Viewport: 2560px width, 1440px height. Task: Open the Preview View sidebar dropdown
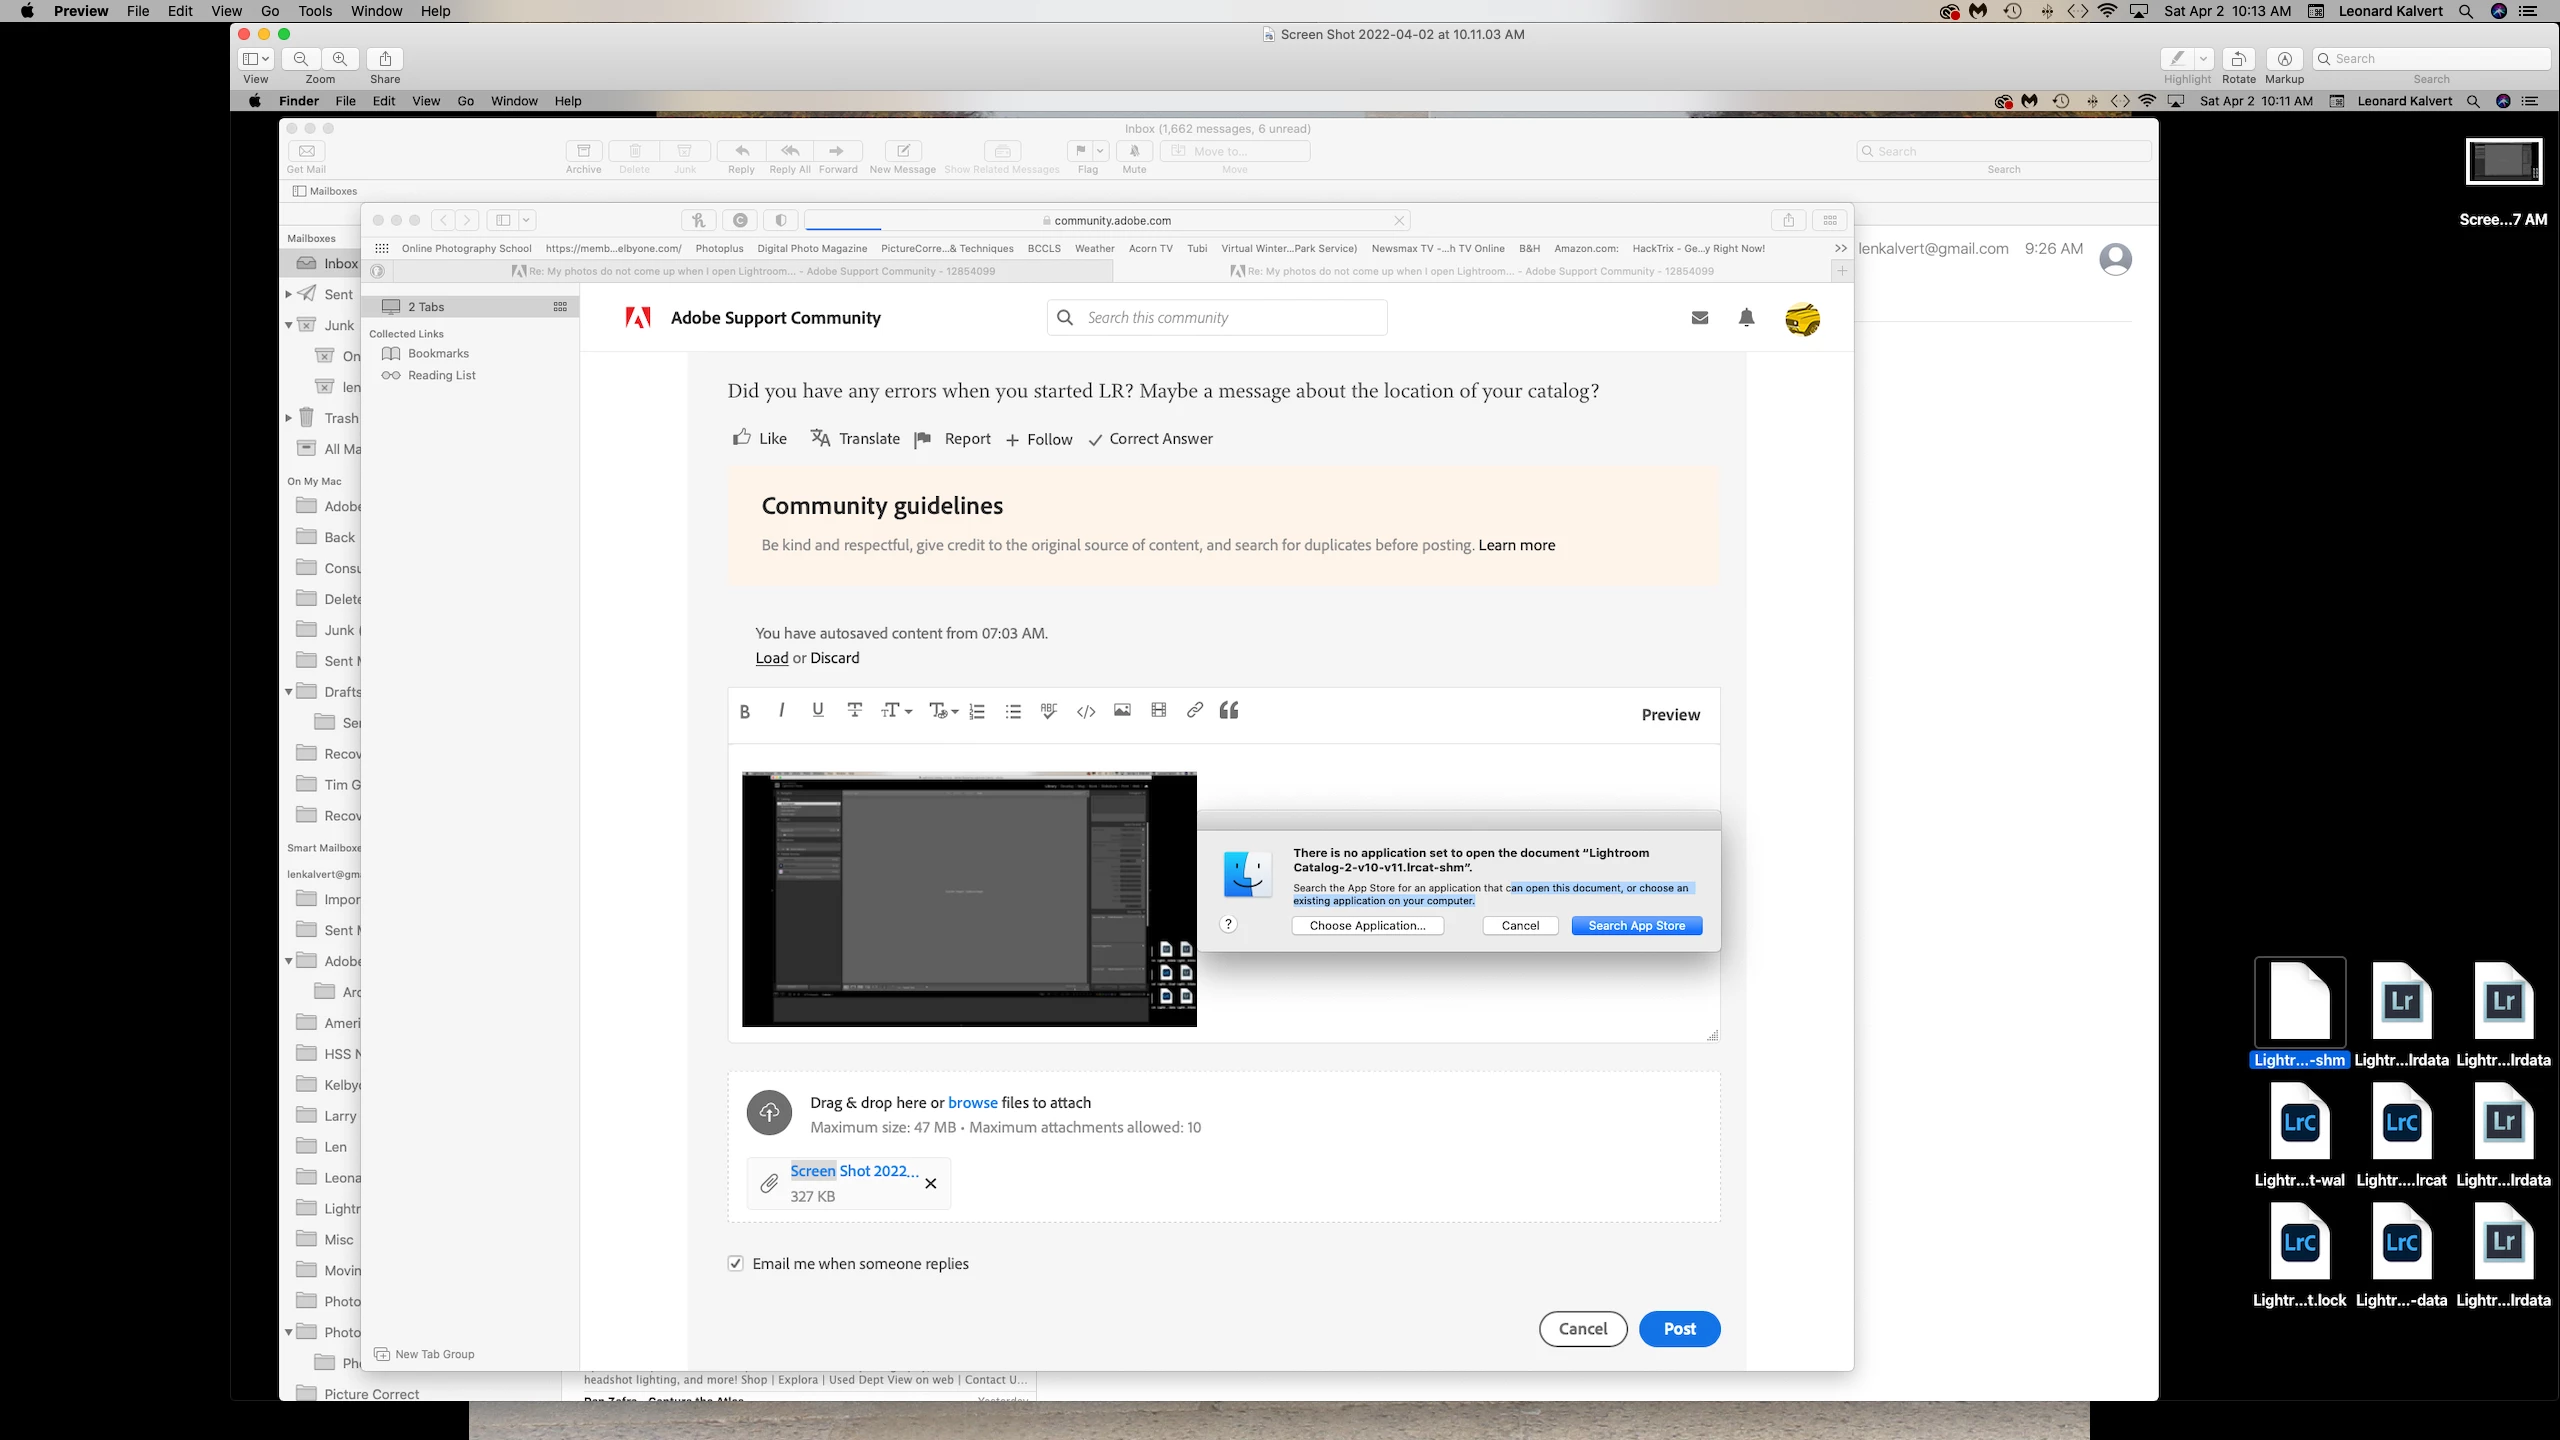tap(257, 59)
